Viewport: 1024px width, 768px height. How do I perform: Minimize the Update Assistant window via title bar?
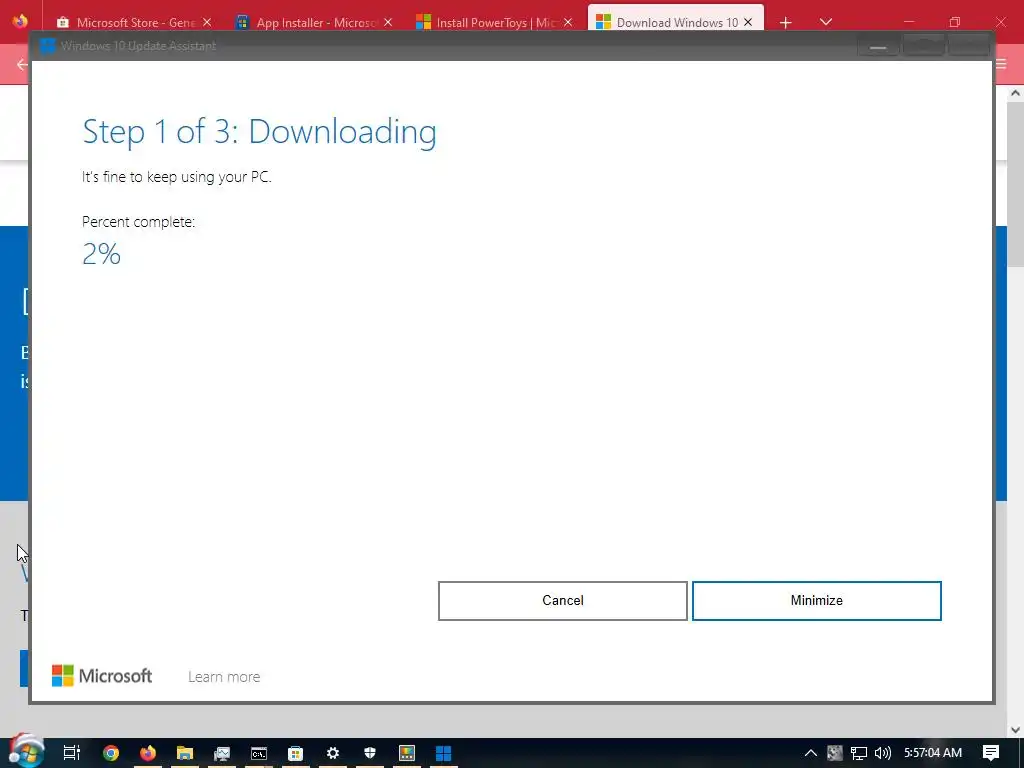878,46
